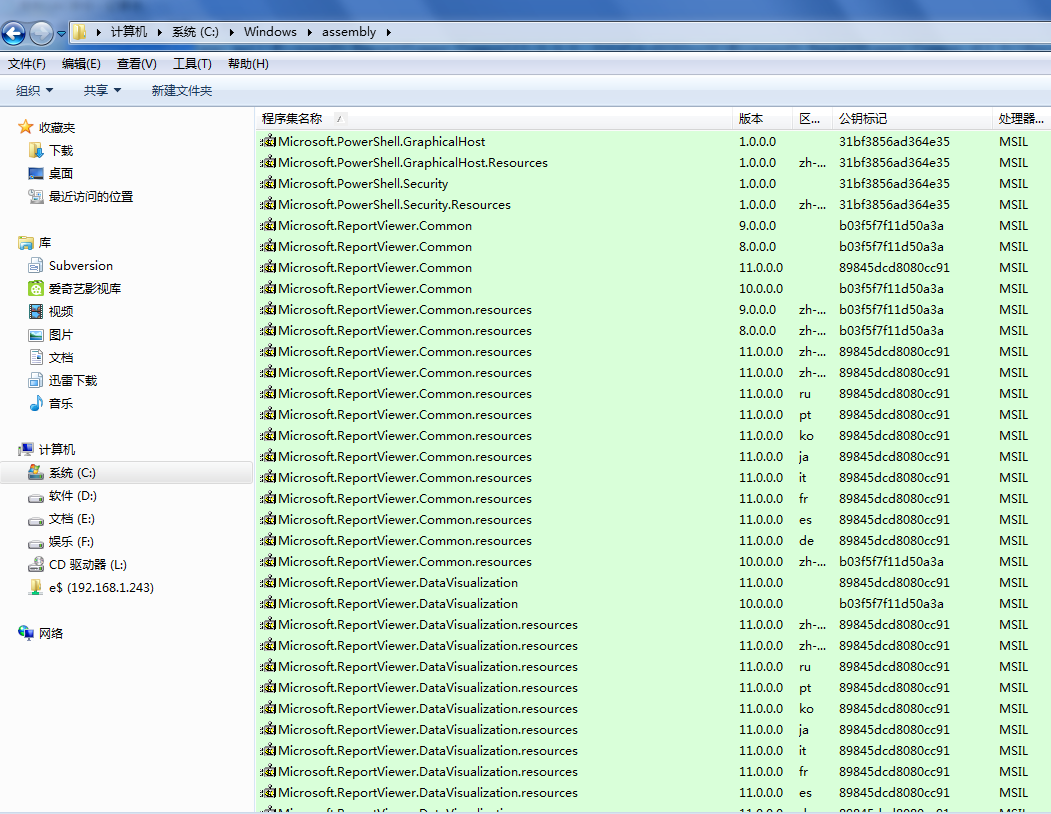
Task: Open the 查看(V) menu
Action: pos(136,63)
